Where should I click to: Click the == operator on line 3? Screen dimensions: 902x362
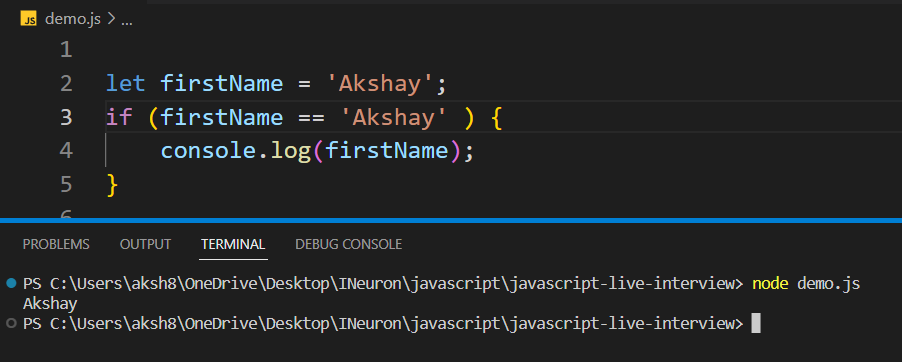(x=311, y=117)
